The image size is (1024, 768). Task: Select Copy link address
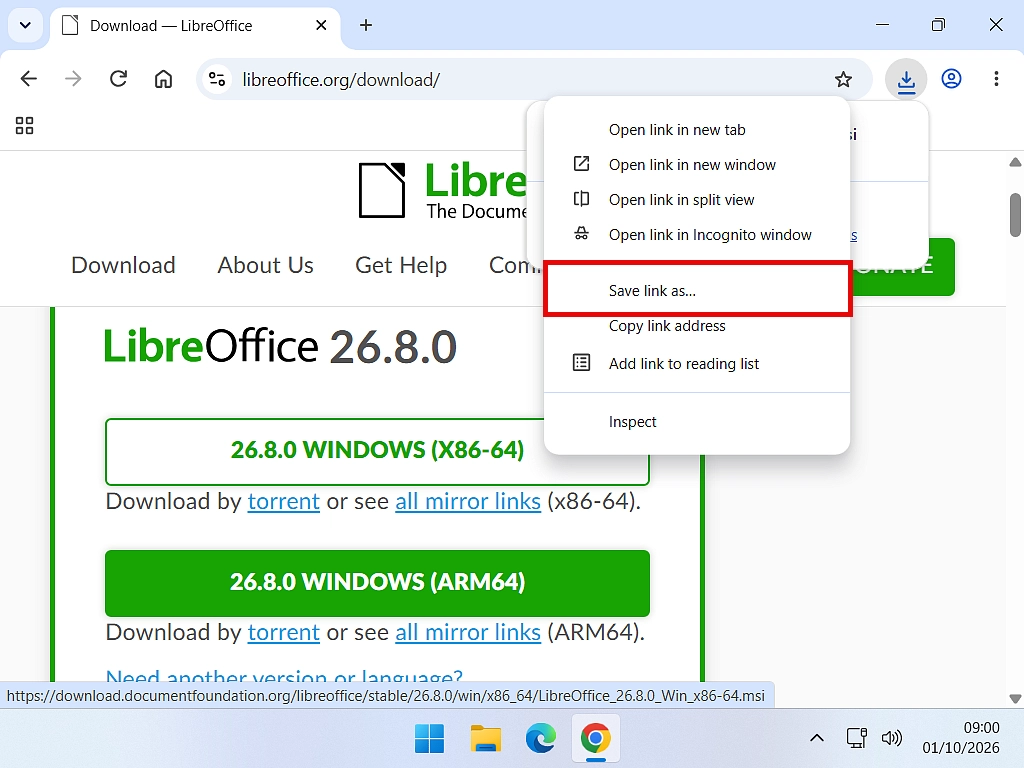pyautogui.click(x=696, y=326)
